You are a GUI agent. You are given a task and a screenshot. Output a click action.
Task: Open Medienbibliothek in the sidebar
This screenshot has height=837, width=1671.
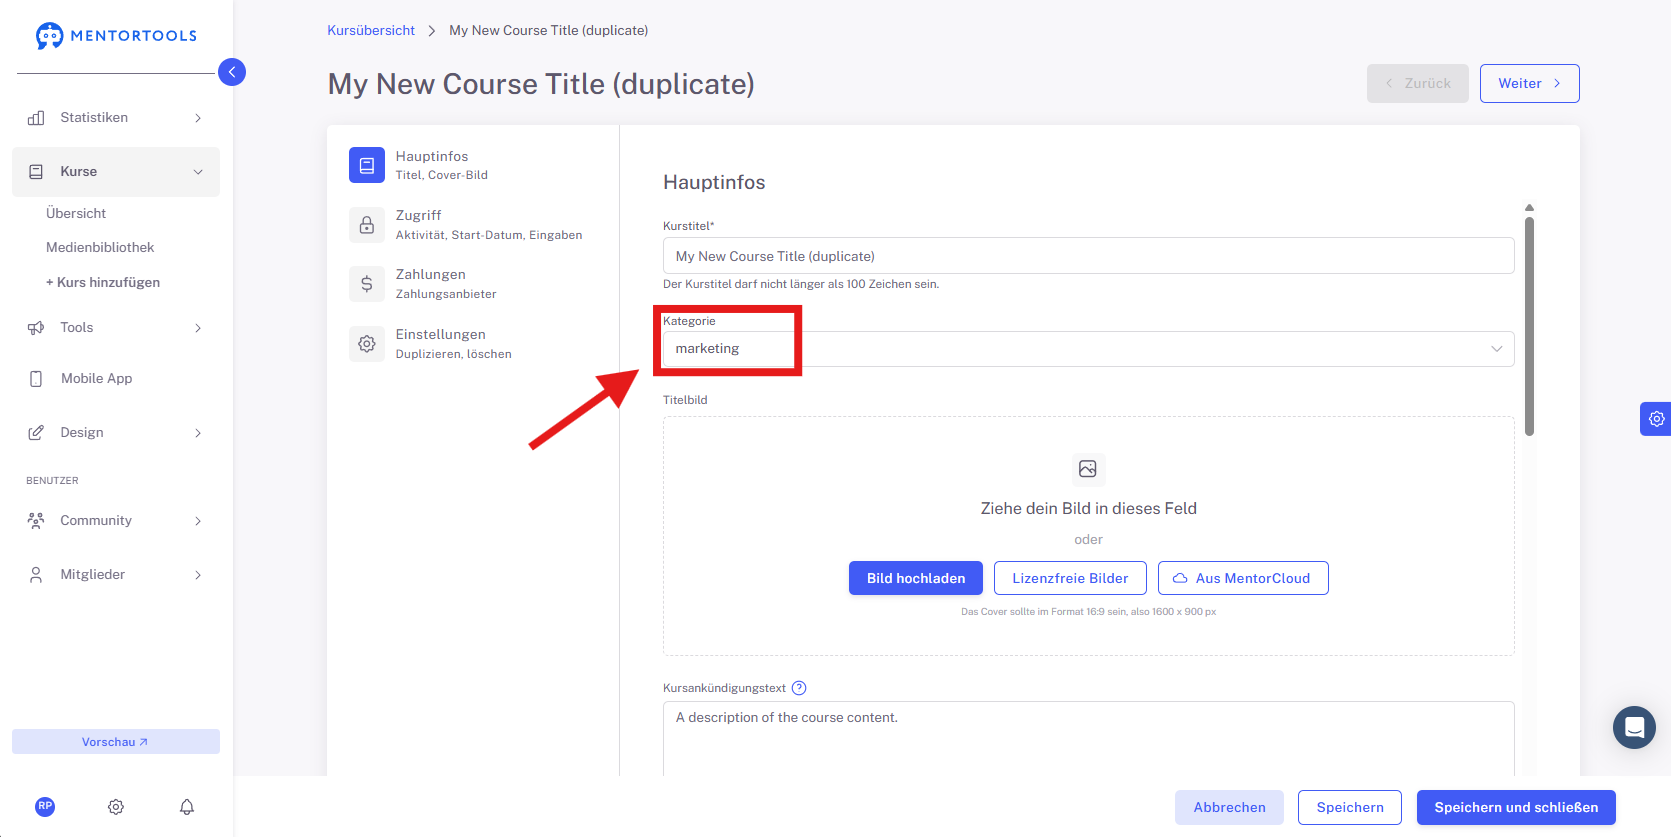click(x=100, y=247)
